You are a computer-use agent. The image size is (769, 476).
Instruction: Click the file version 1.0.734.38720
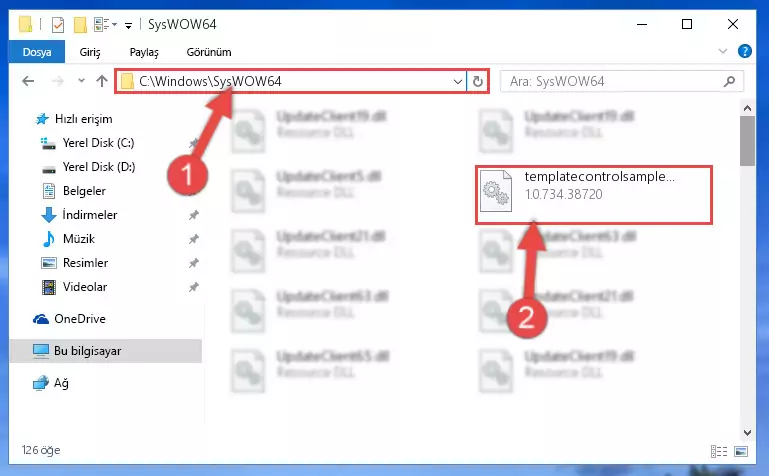tap(564, 194)
